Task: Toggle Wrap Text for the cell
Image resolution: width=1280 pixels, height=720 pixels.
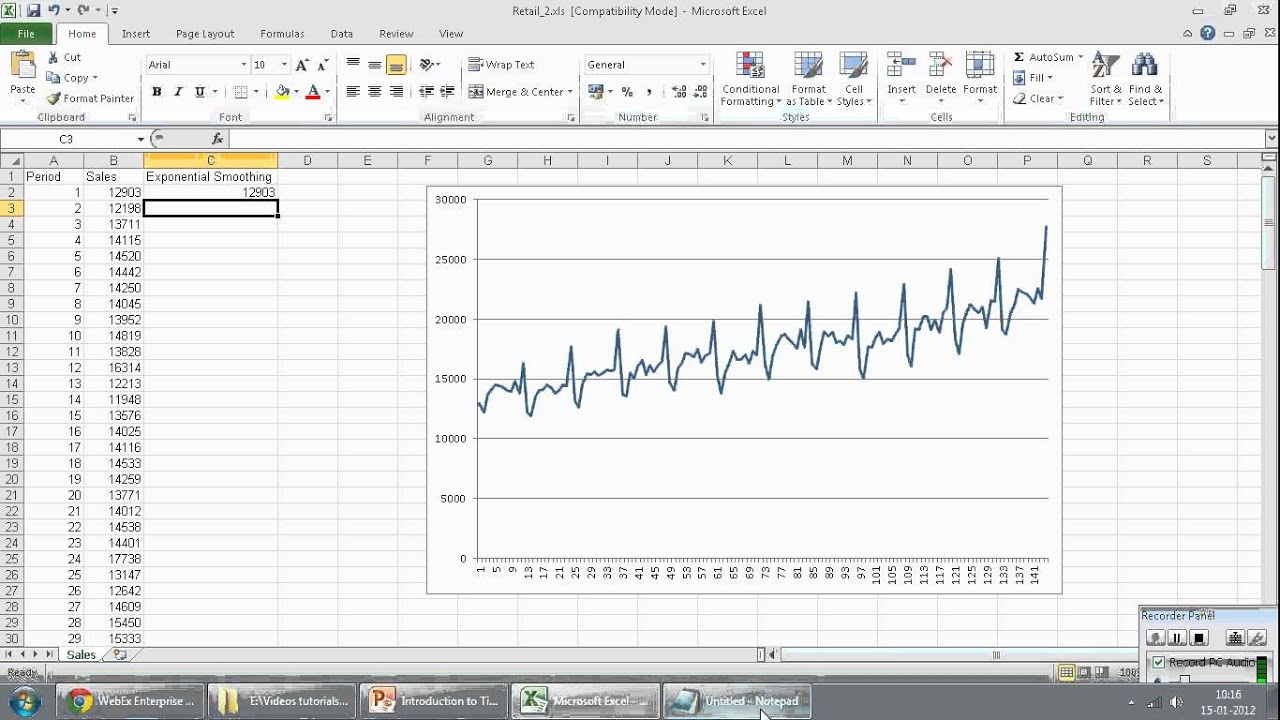Action: 501,65
